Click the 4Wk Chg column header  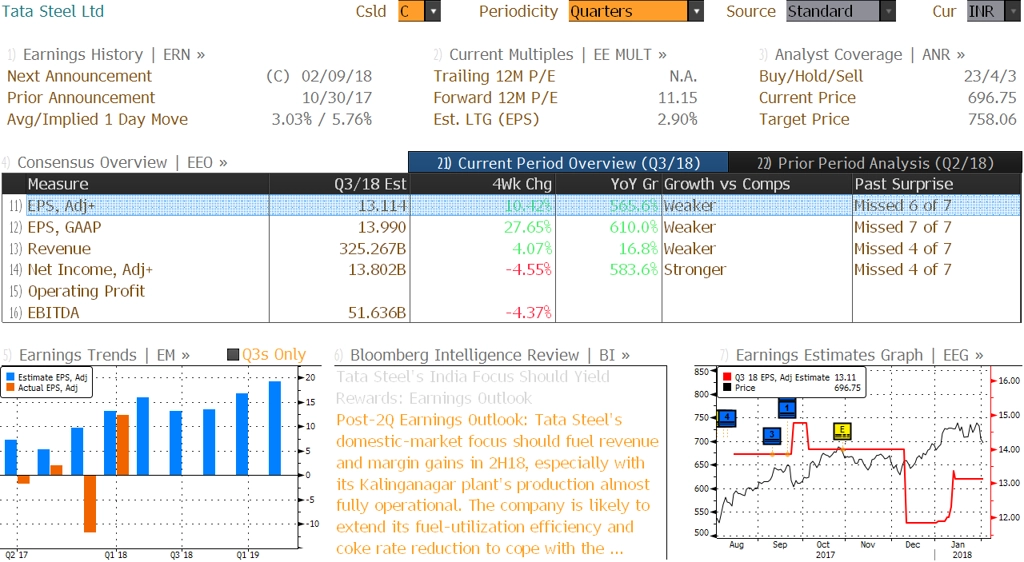(482, 184)
